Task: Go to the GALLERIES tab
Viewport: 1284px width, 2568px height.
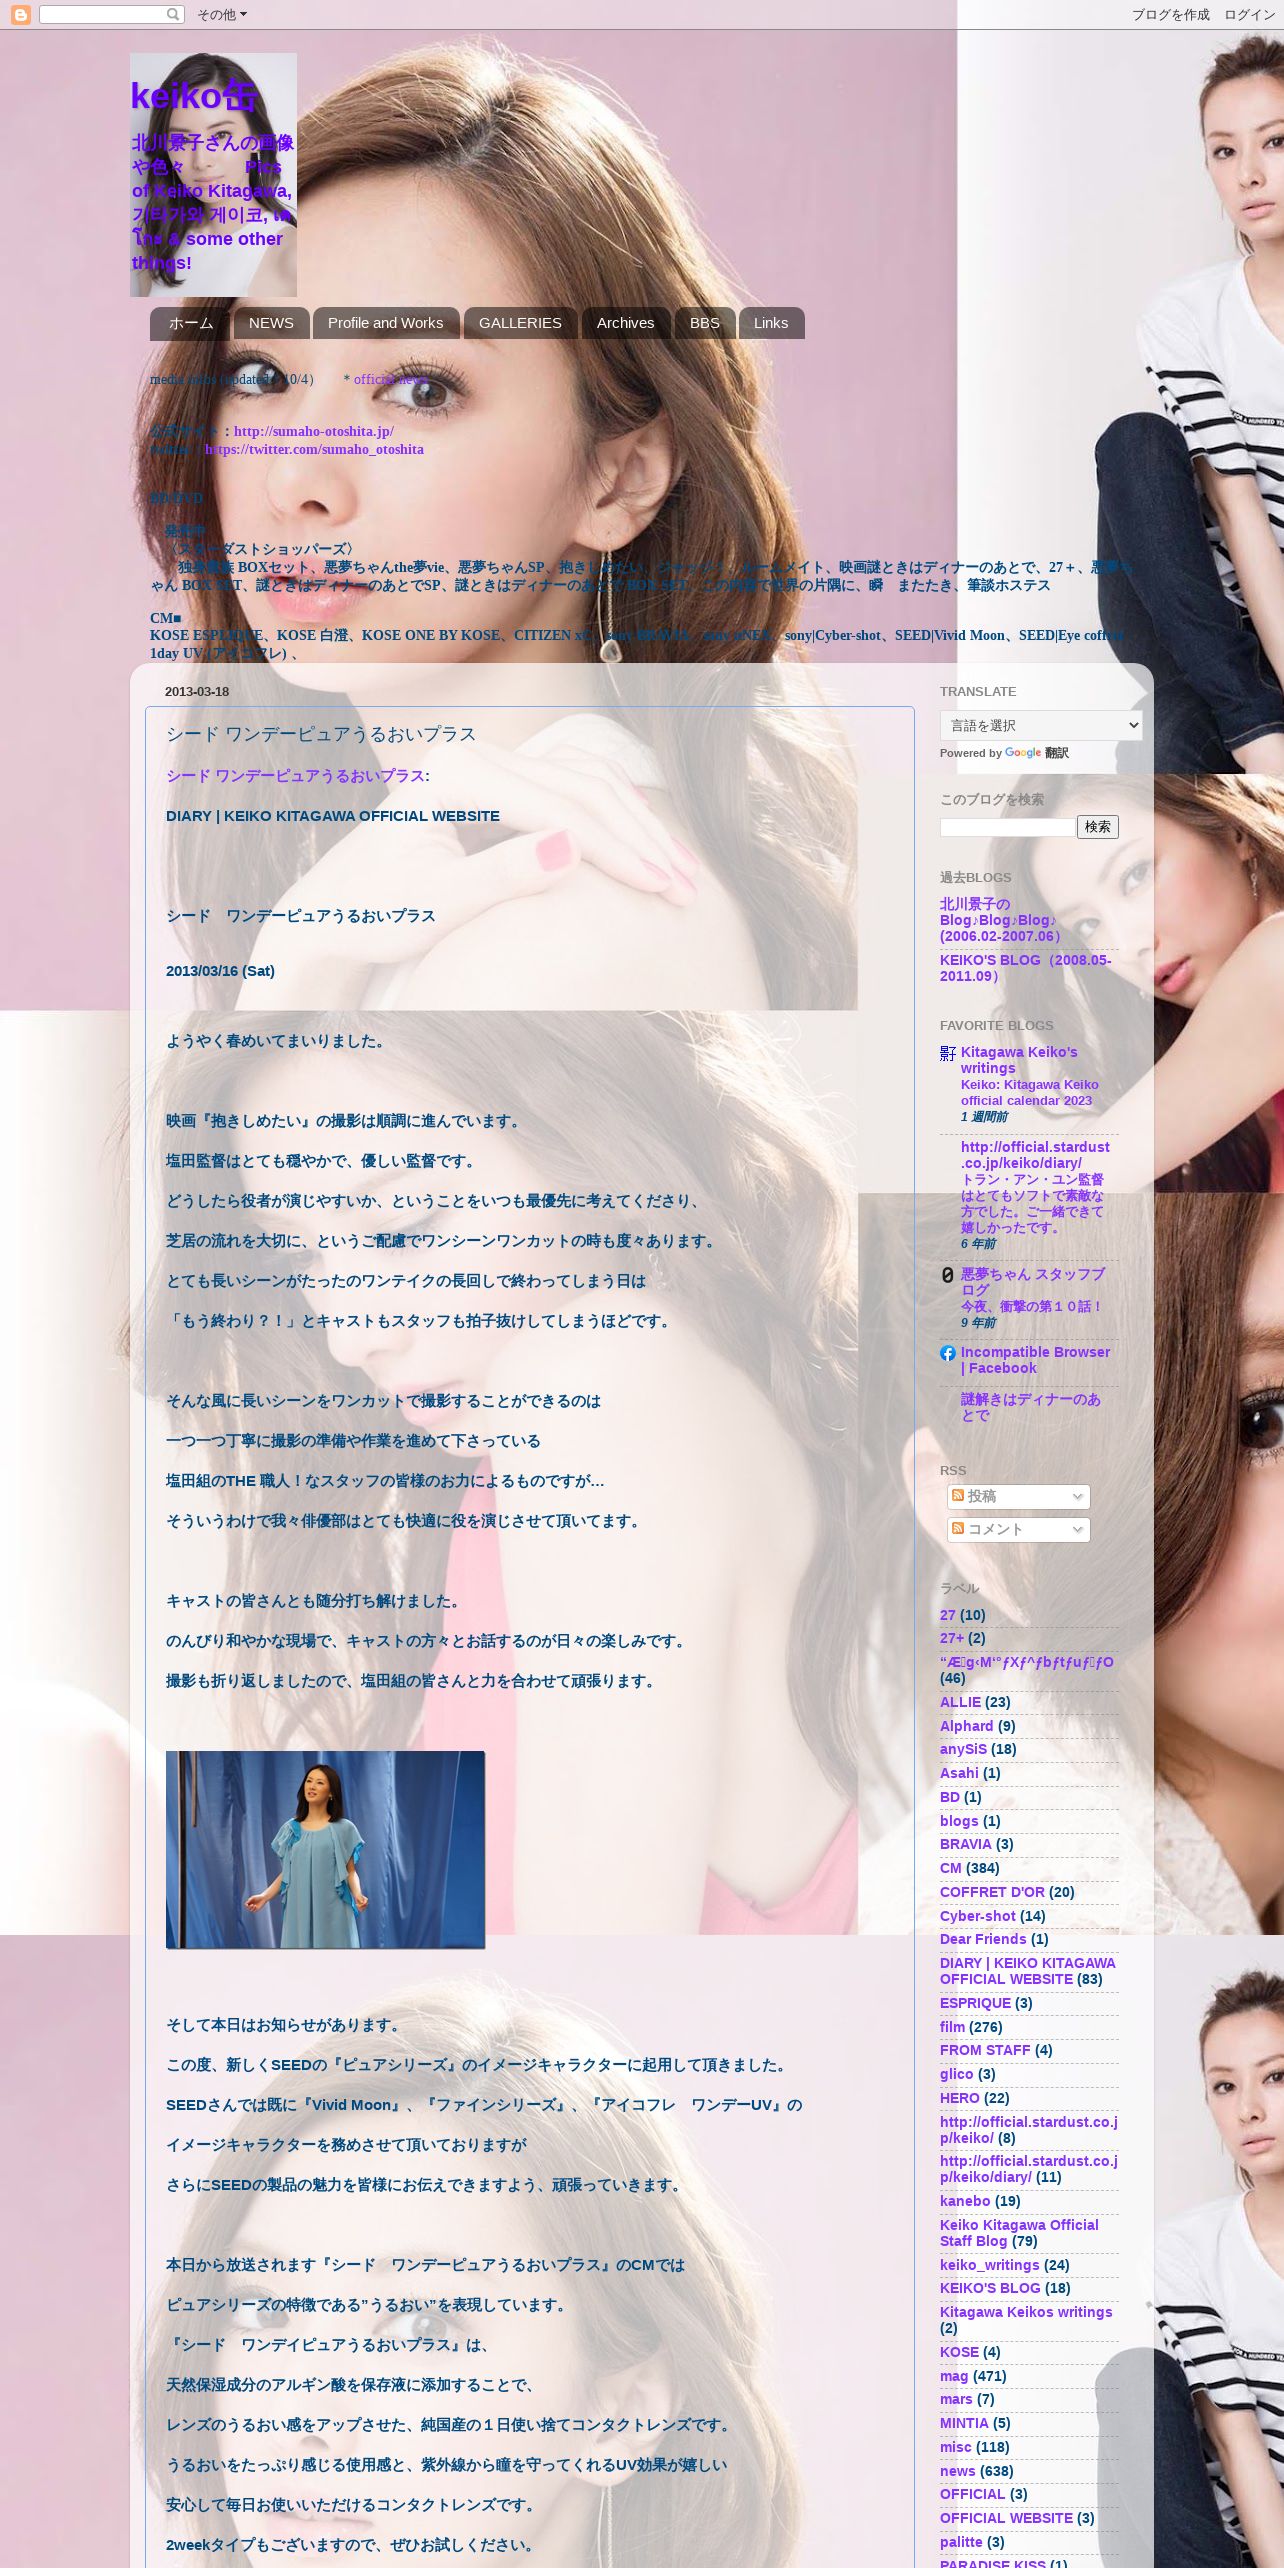Action: [520, 323]
